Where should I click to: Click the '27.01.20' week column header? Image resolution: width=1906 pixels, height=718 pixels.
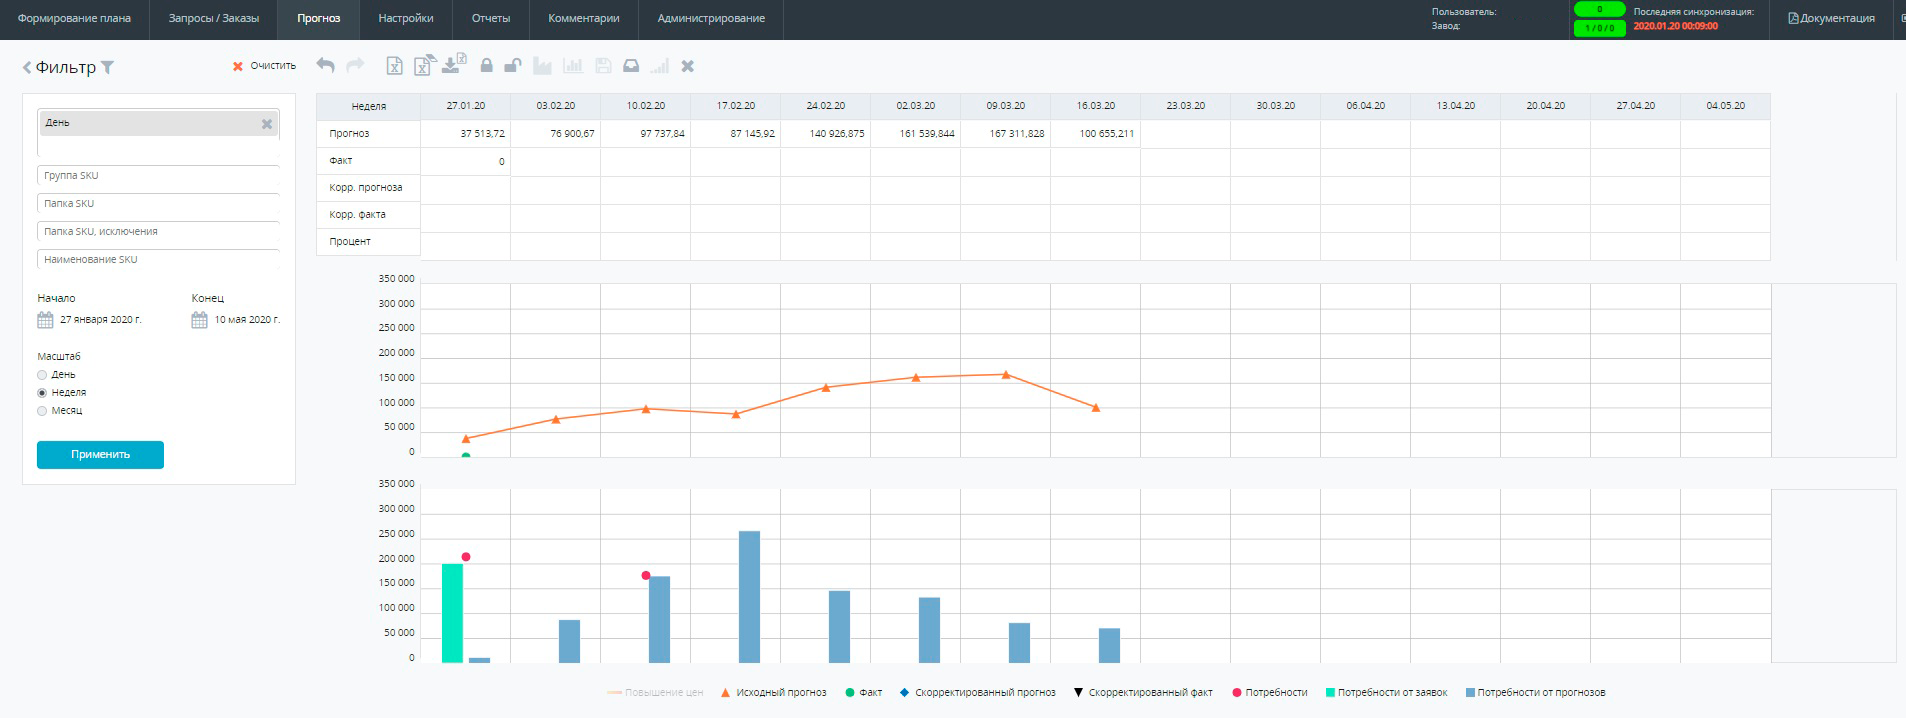pyautogui.click(x=466, y=106)
